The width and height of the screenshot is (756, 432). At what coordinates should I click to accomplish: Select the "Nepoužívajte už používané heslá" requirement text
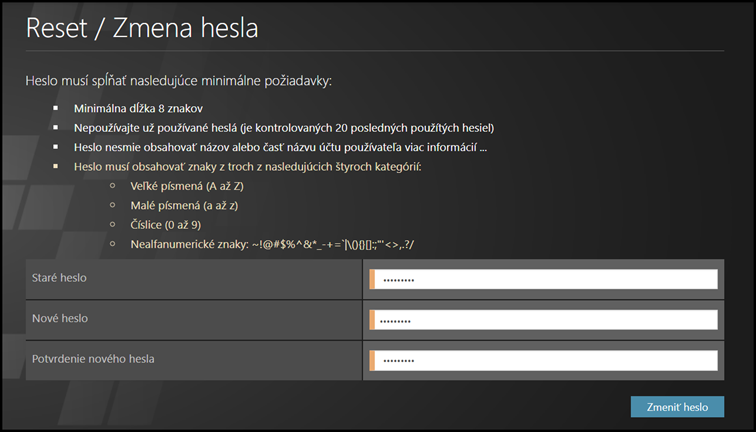283,127
